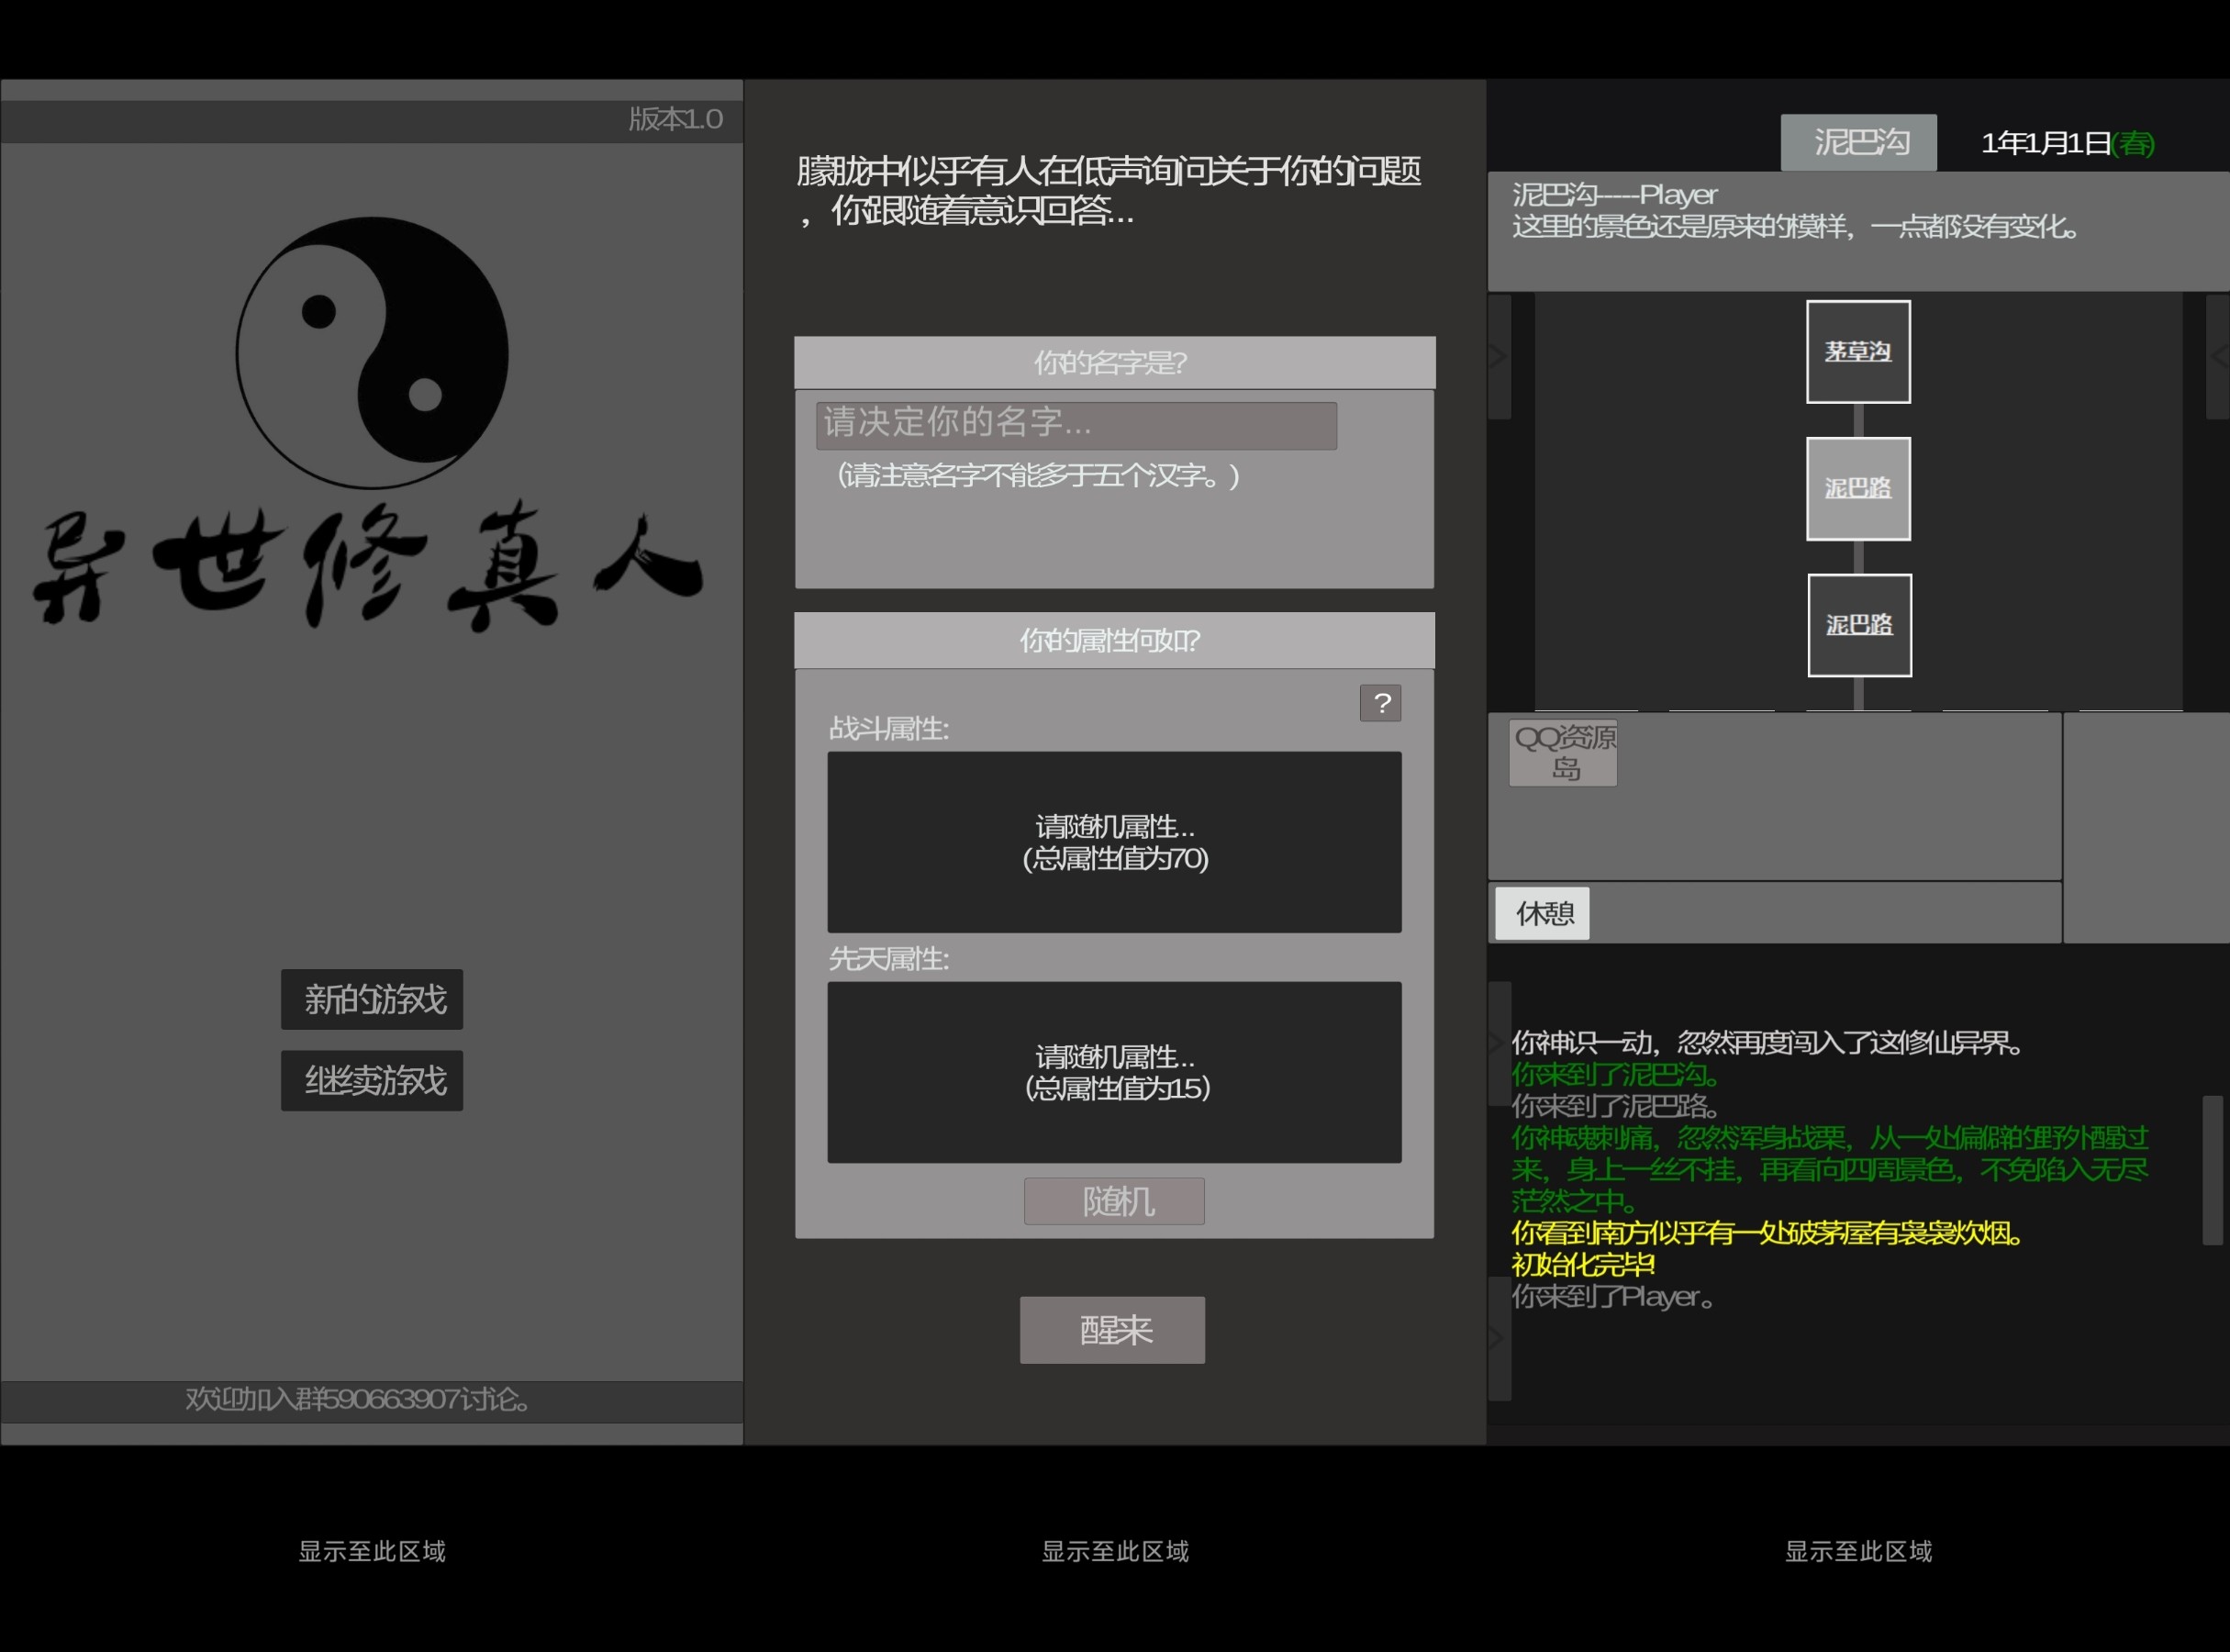The image size is (2230, 1652).
Task: Expand the left chevron panel beside the map
Action: (1499, 356)
